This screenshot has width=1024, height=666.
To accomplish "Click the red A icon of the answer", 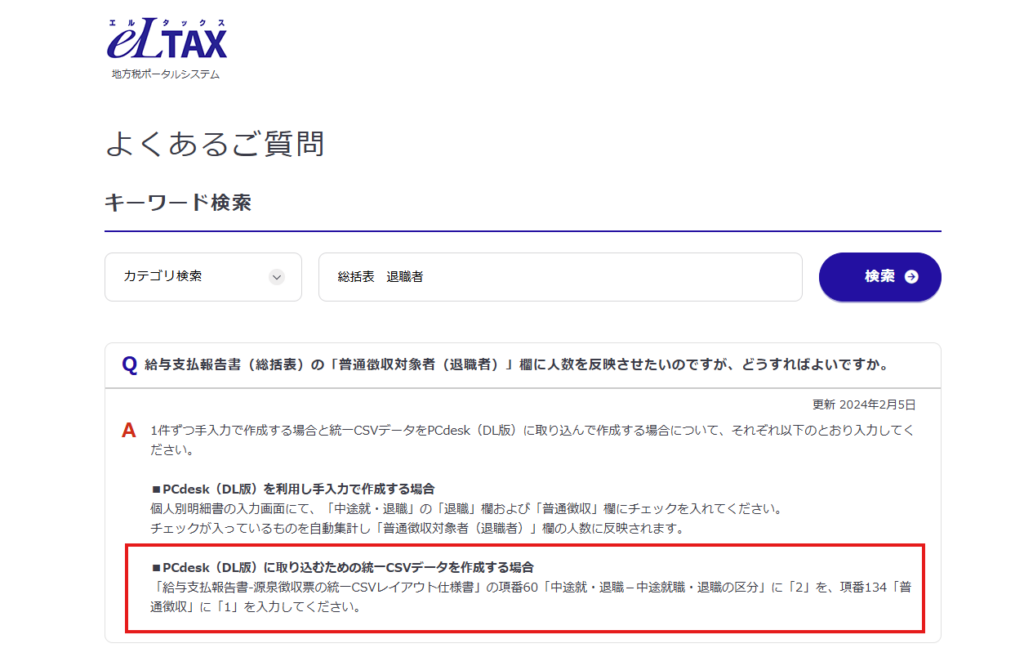I will point(128,431).
